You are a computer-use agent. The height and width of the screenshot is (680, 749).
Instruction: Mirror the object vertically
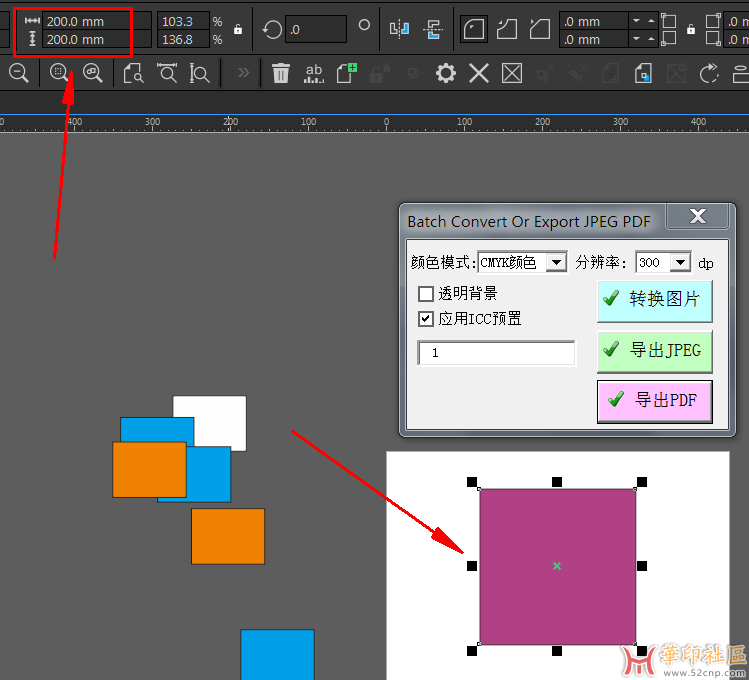[433, 30]
